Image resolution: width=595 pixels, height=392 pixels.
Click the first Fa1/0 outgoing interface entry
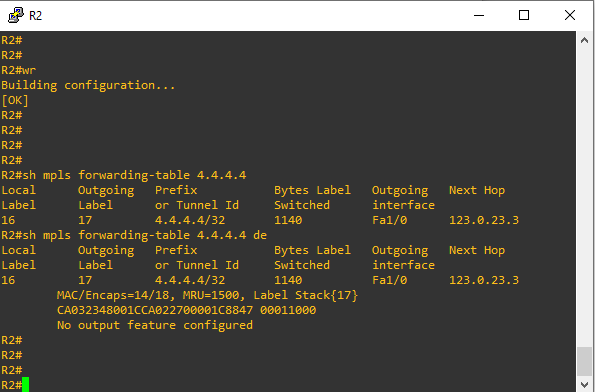390,220
